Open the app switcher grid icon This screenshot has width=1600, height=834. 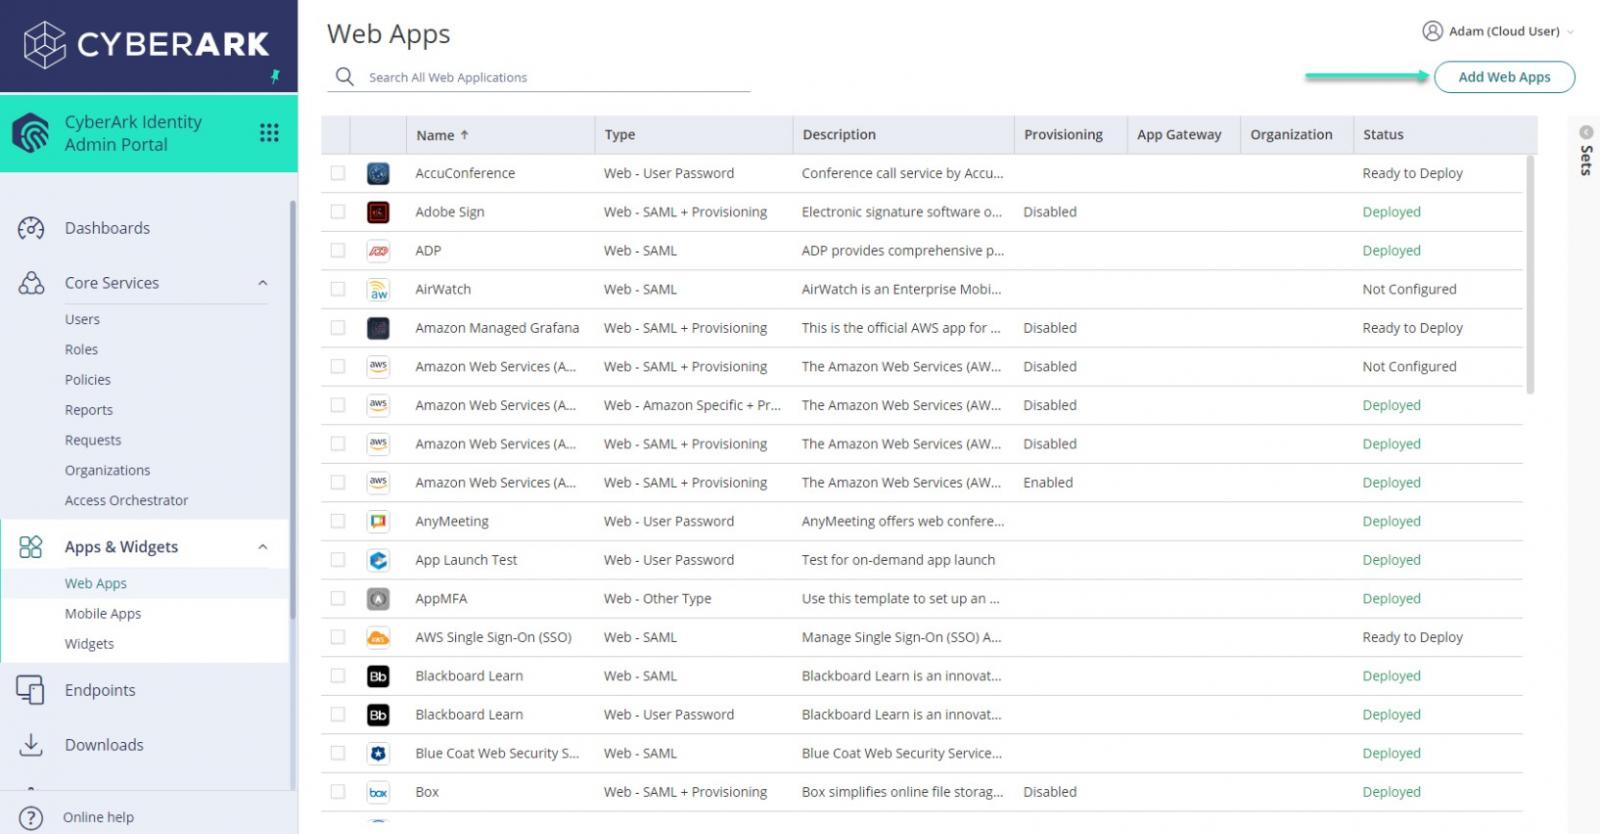[x=269, y=133]
